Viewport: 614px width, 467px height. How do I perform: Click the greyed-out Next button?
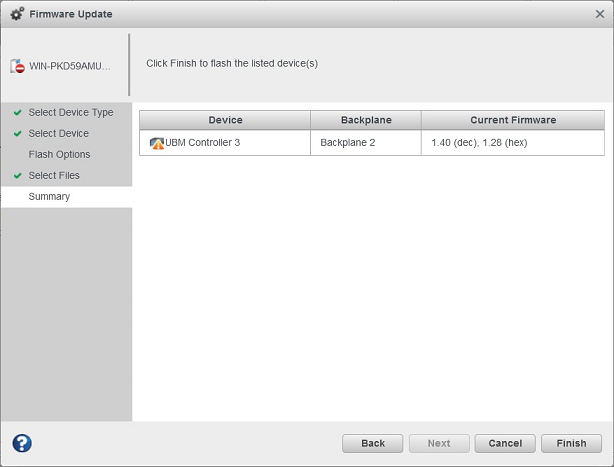pyautogui.click(x=439, y=443)
